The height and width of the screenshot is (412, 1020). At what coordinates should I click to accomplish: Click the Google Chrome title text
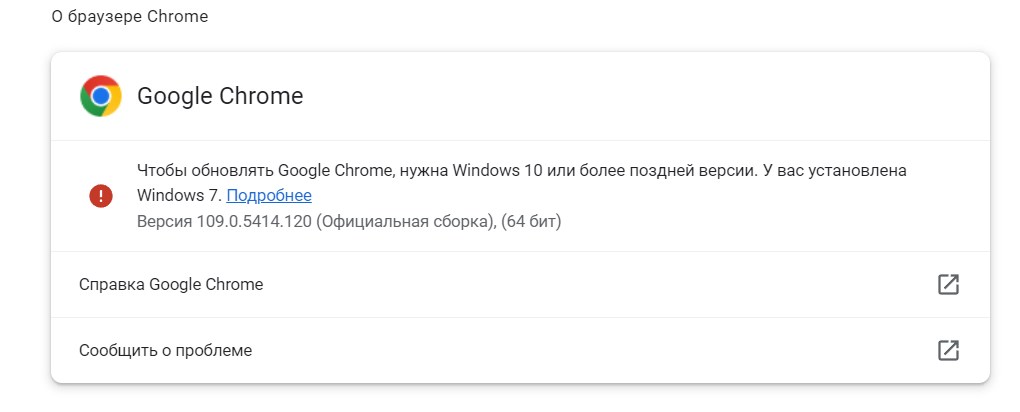click(220, 96)
